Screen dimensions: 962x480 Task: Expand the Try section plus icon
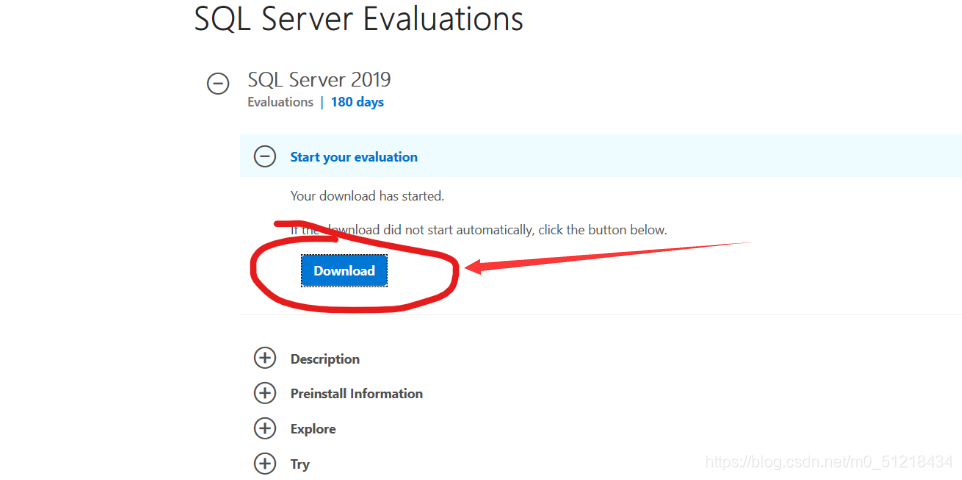click(x=265, y=463)
